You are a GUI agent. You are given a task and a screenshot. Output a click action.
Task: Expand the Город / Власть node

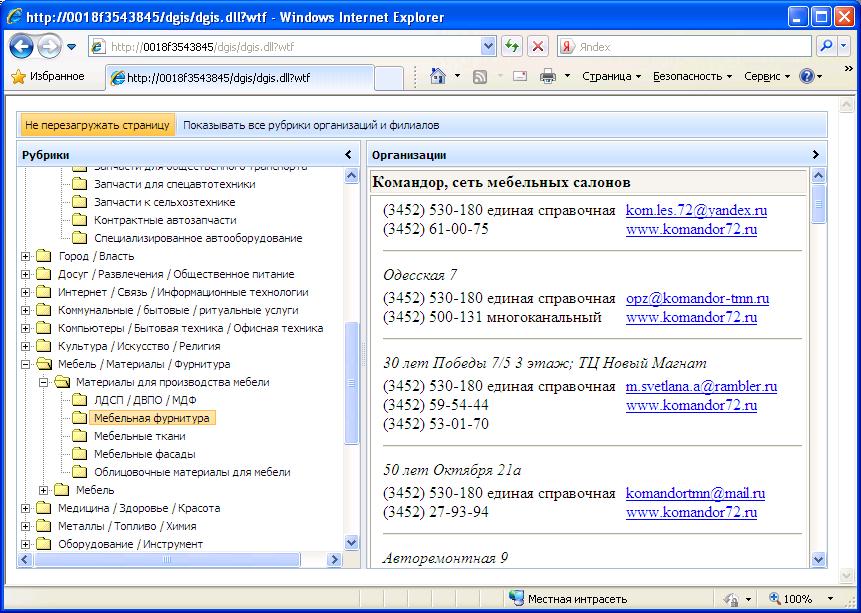25,257
